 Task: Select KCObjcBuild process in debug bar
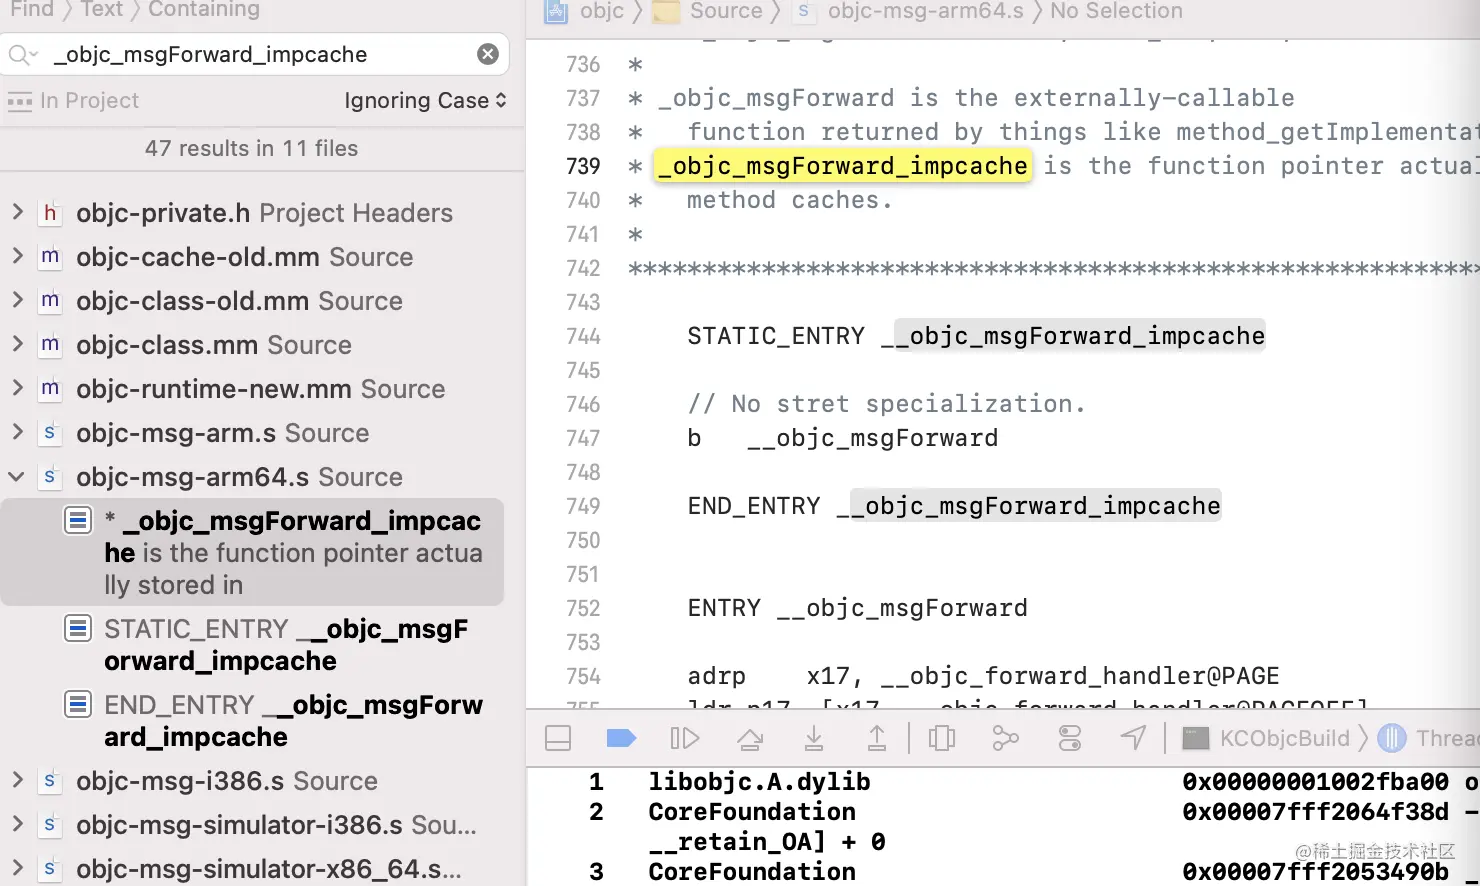[x=1266, y=739]
